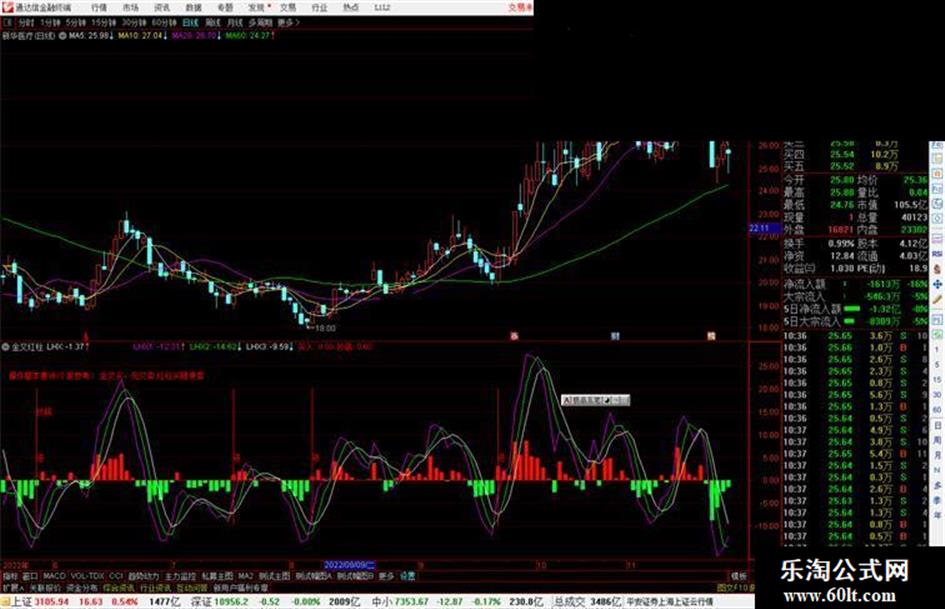Open the 发现 menu
This screenshot has width=945, height=609.
[257, 7]
